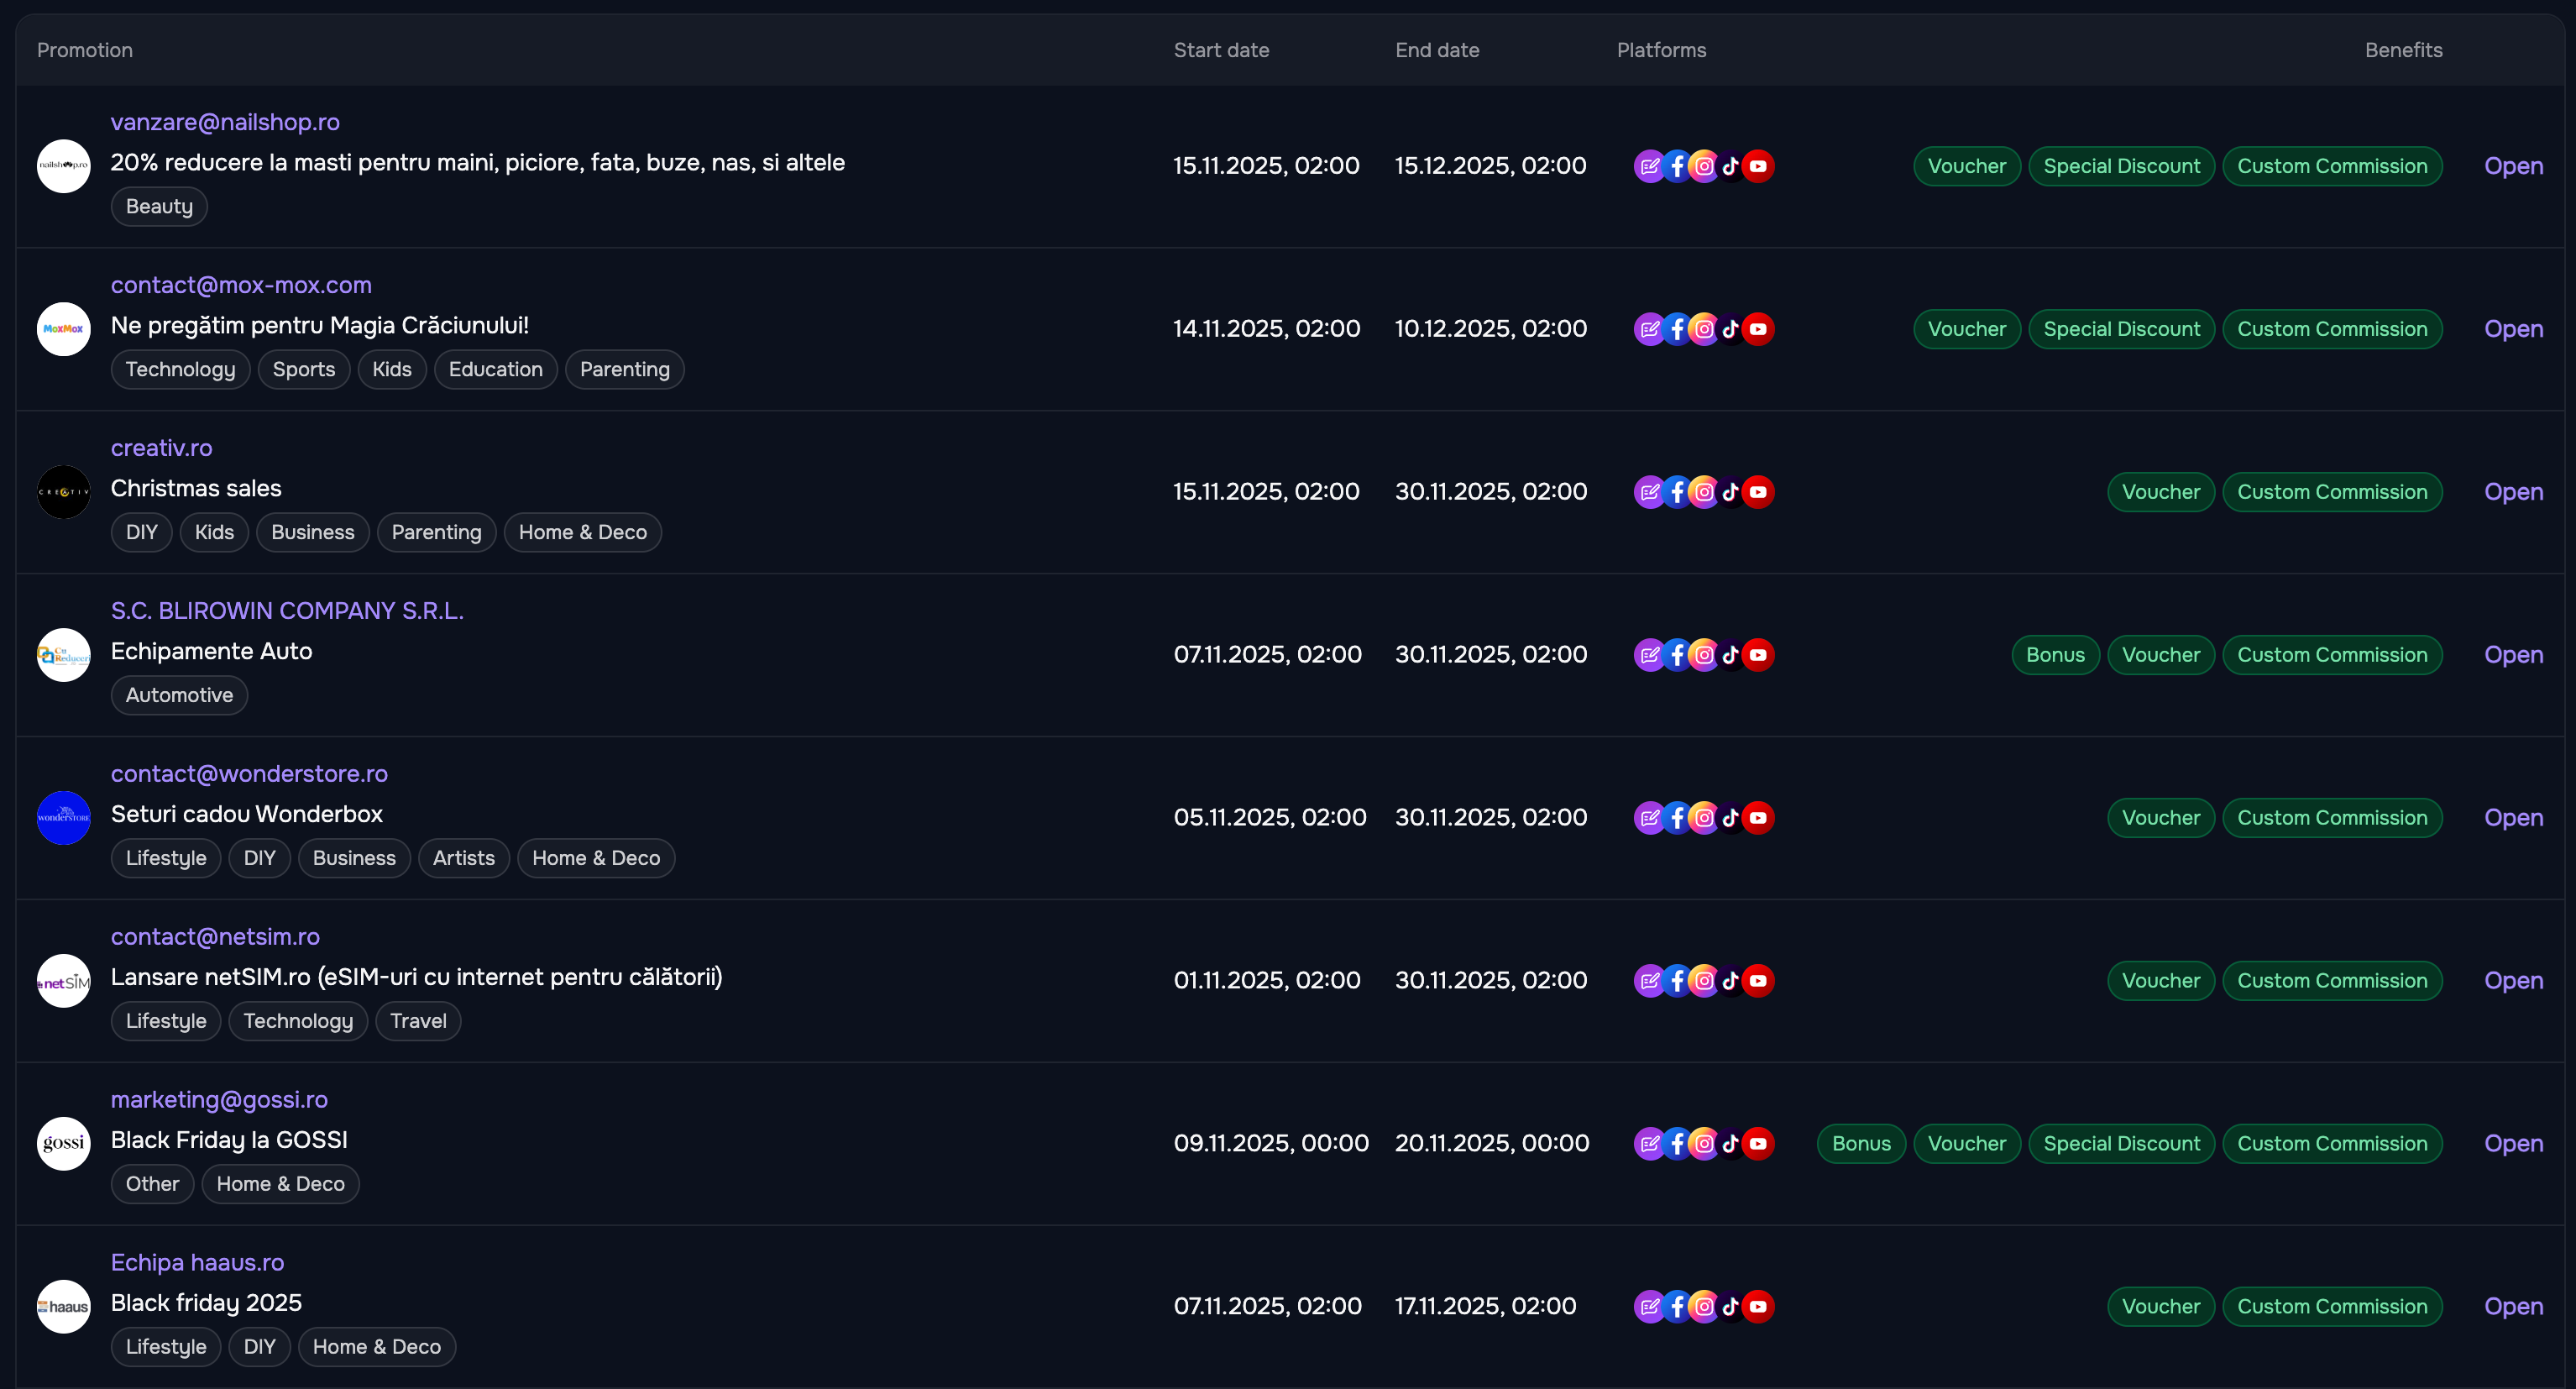Image resolution: width=2576 pixels, height=1389 pixels.
Task: Open the haaus.ro Black friday 2025 promotion
Action: pyautogui.click(x=2513, y=1307)
